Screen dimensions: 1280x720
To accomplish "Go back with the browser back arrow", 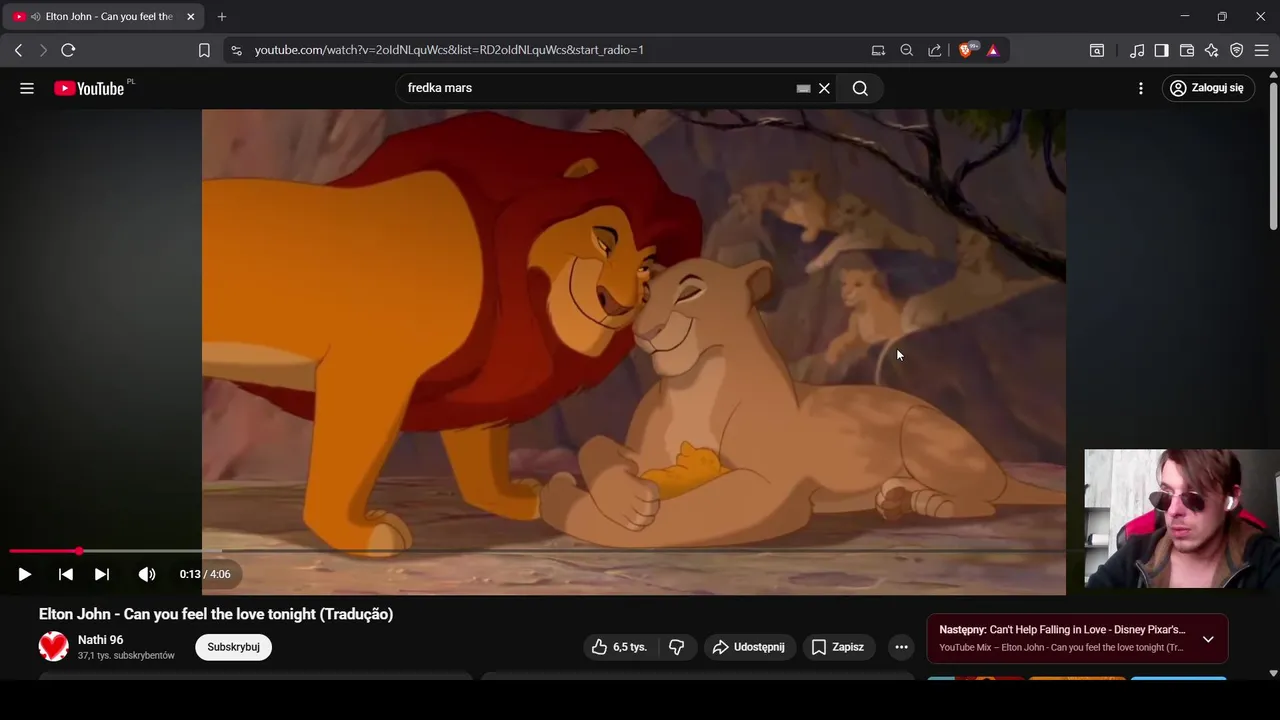I will [18, 50].
